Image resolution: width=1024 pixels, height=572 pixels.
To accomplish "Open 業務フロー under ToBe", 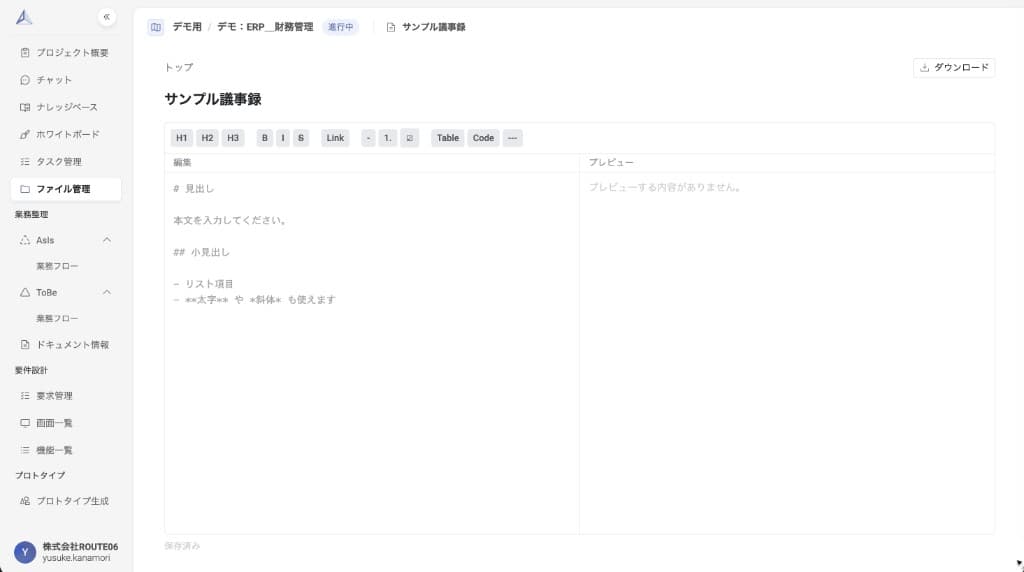I will pos(57,319).
